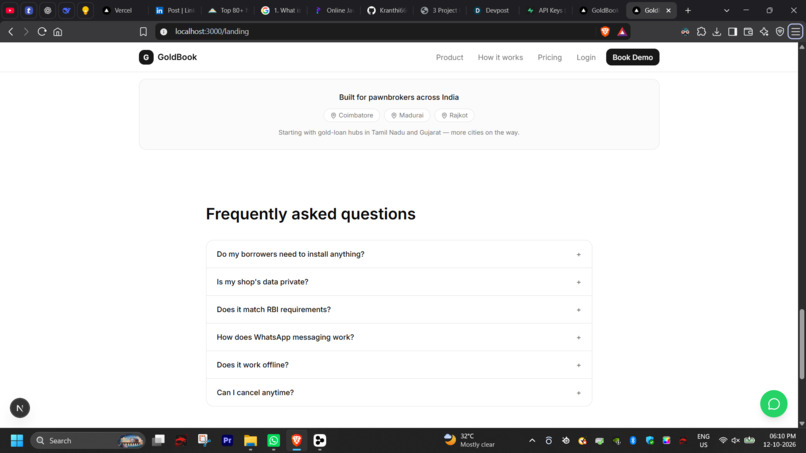
Task: Expand "Do my borrowers need to install anything?"
Action: [399, 254]
